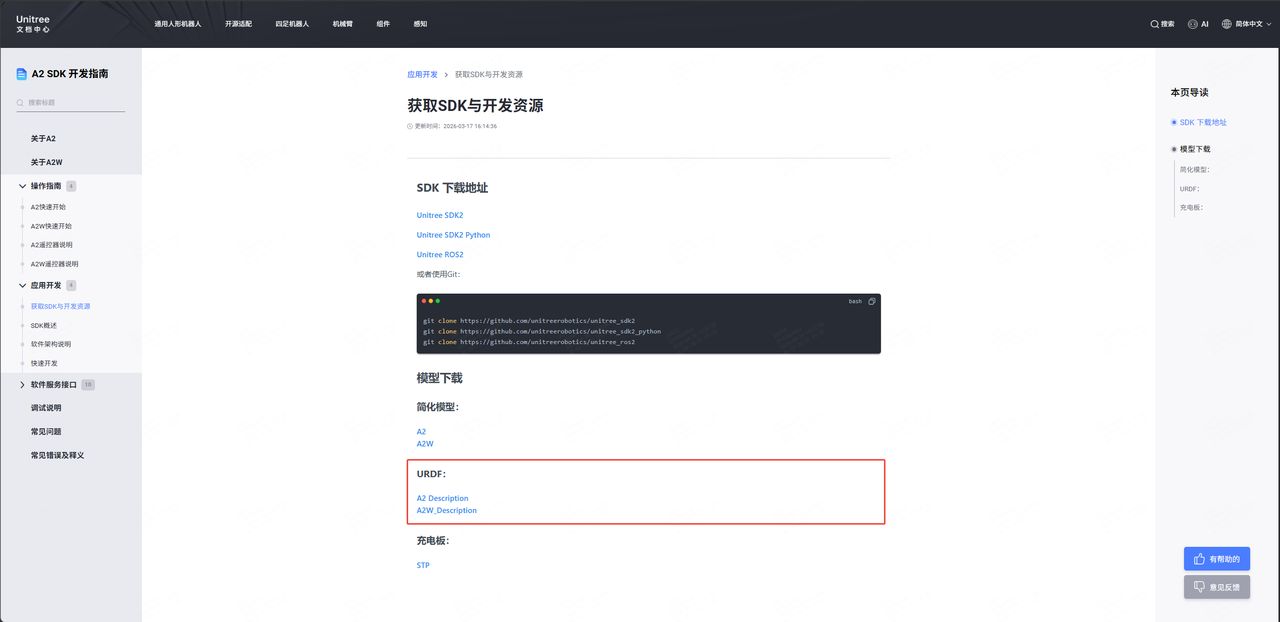Download the STP charging board file
Image resolution: width=1280 pixels, height=622 pixels.
pos(423,565)
